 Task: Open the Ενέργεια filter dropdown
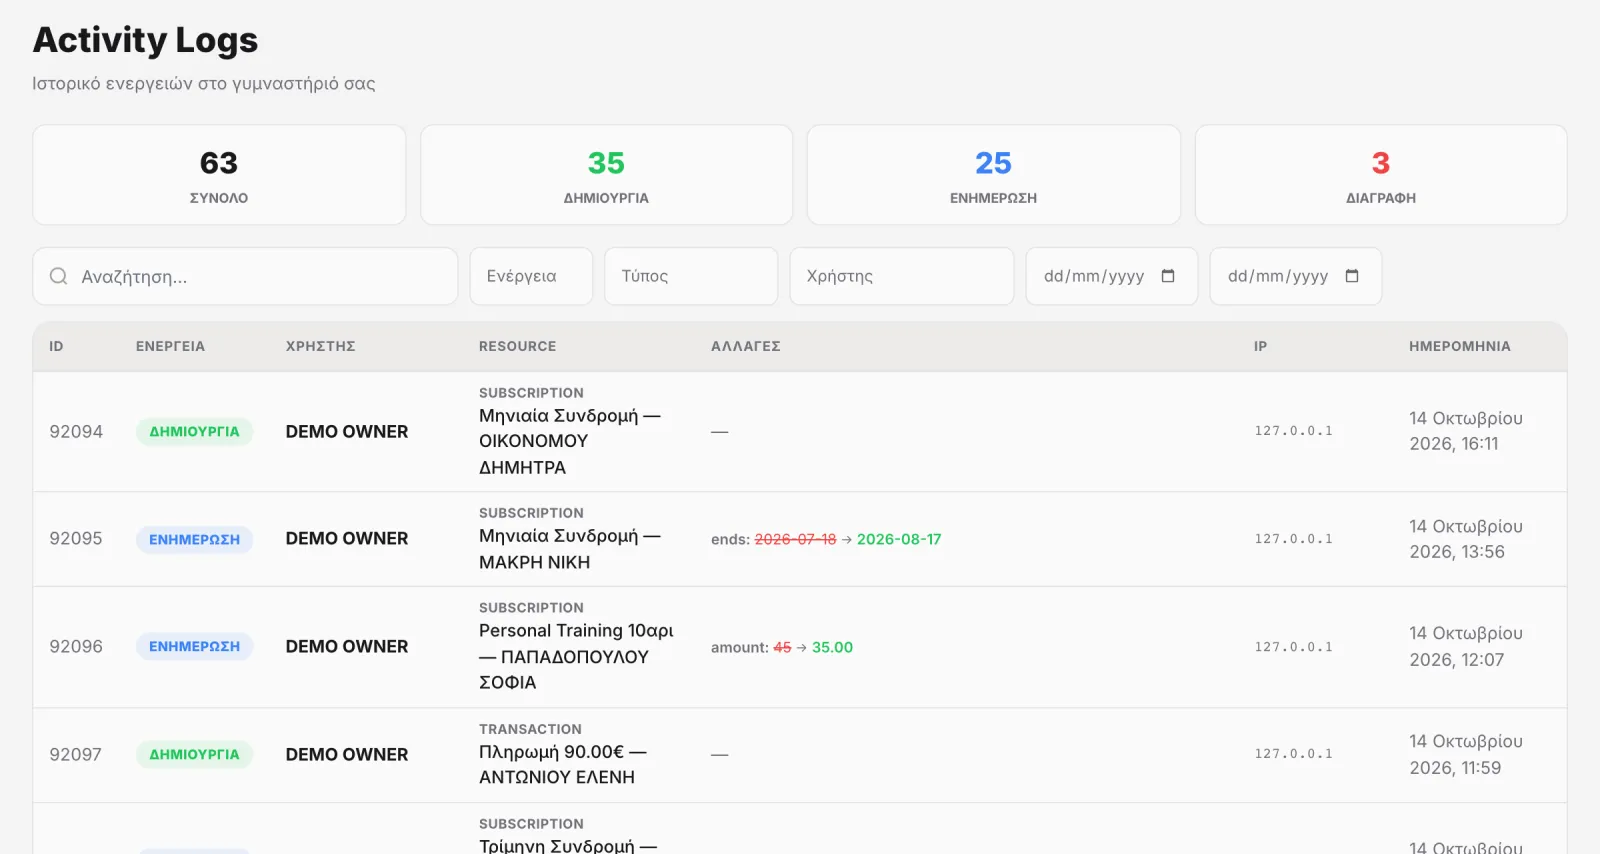coord(531,276)
